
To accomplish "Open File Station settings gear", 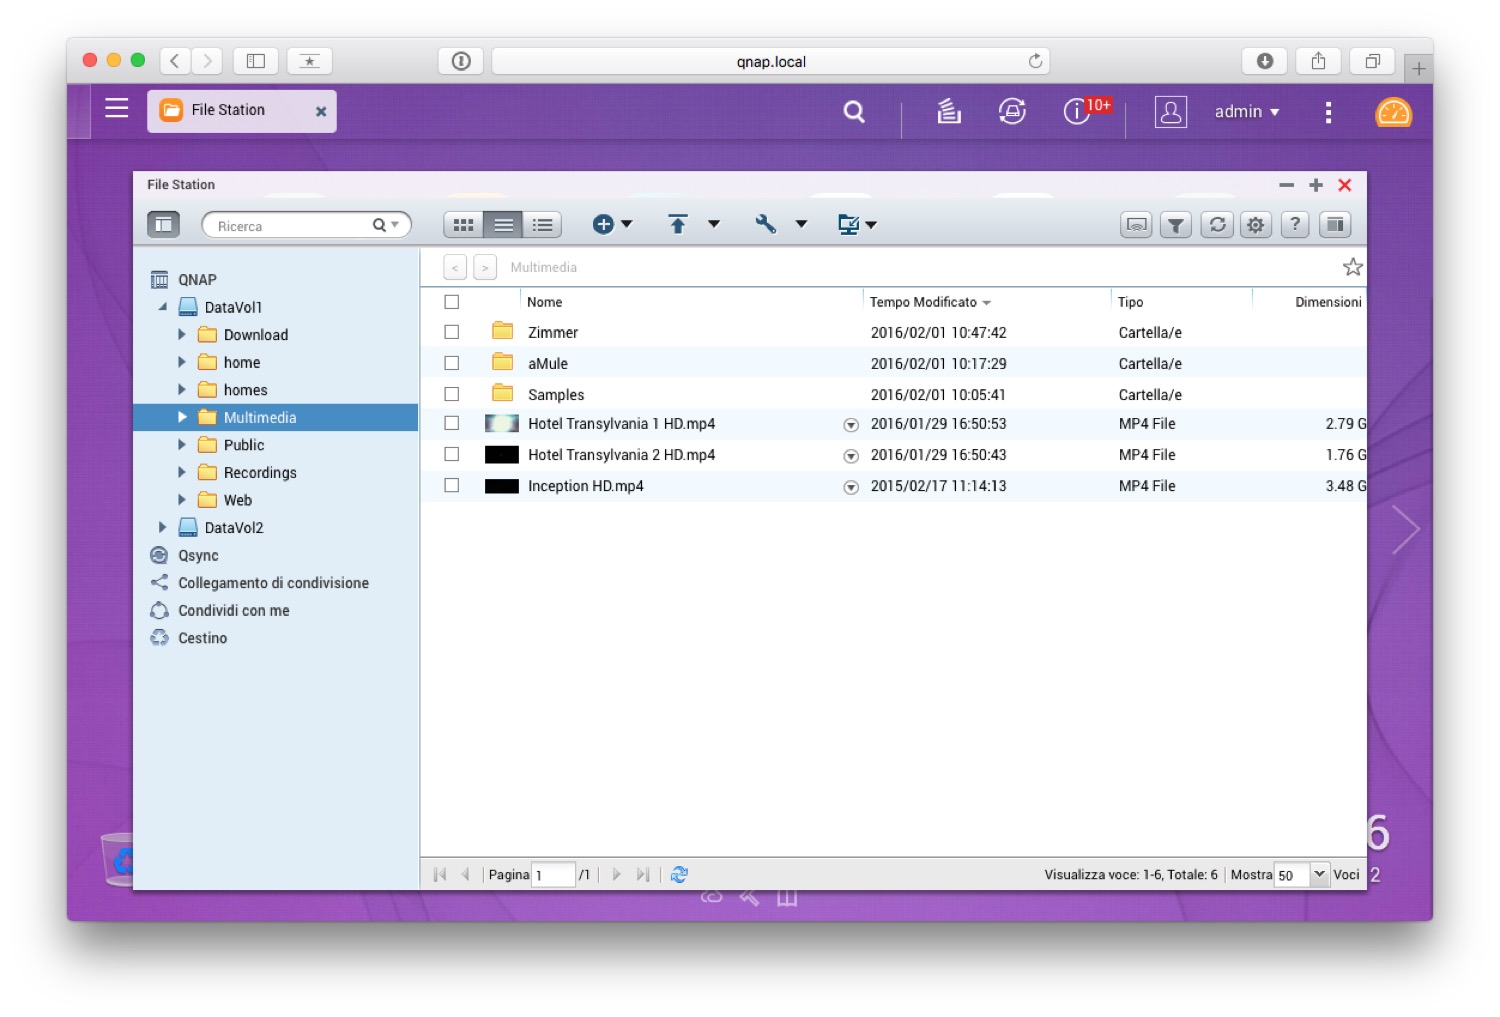I will pyautogui.click(x=1256, y=225).
